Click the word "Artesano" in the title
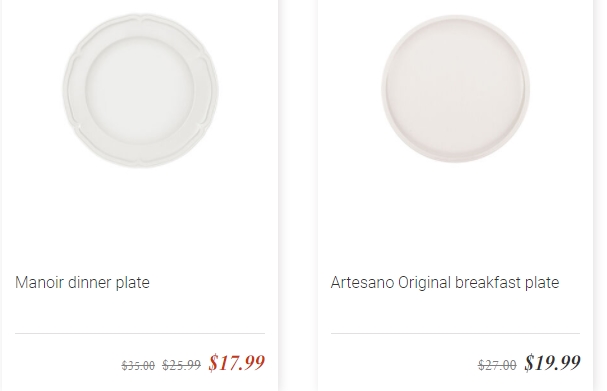This screenshot has width=607, height=391. point(362,283)
